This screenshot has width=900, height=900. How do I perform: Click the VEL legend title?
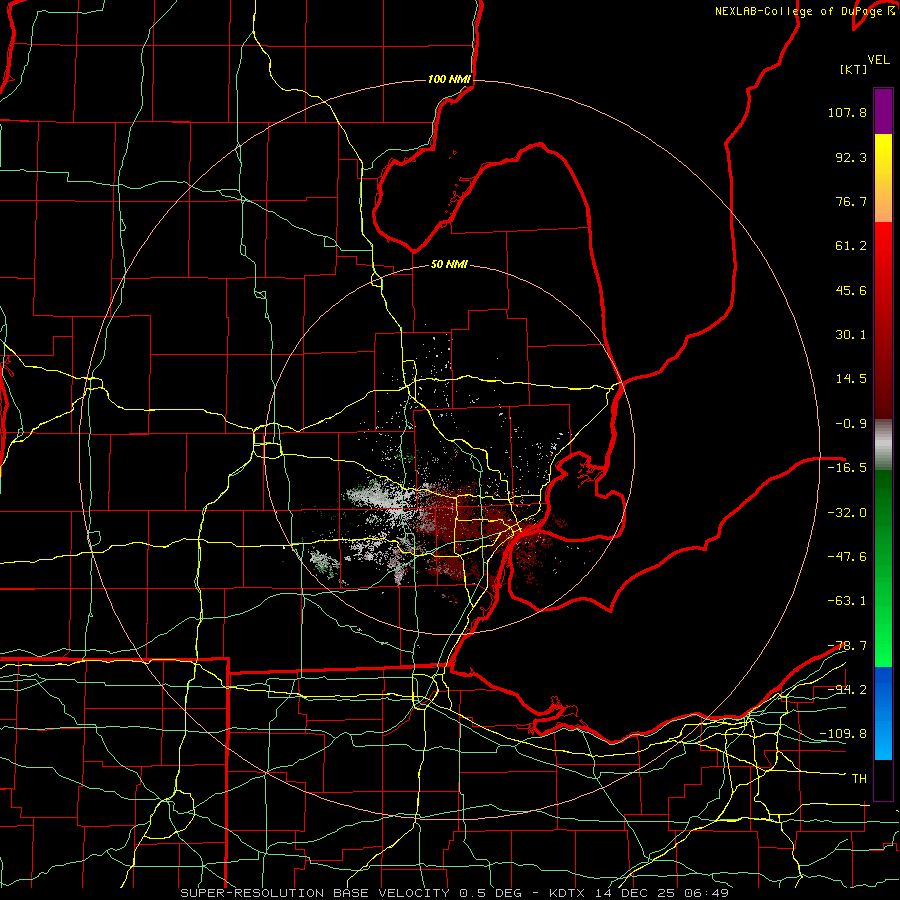878,60
